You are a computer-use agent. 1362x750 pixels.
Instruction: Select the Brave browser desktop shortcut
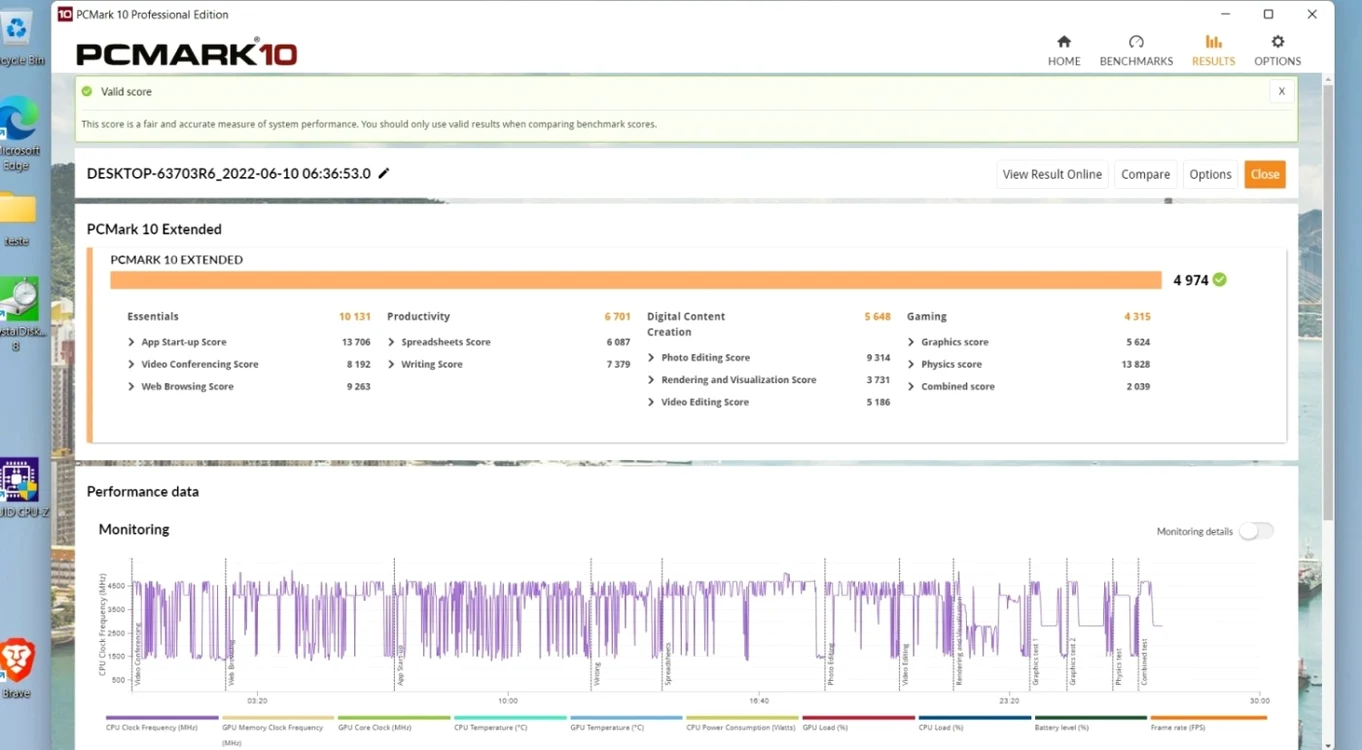pyautogui.click(x=17, y=669)
